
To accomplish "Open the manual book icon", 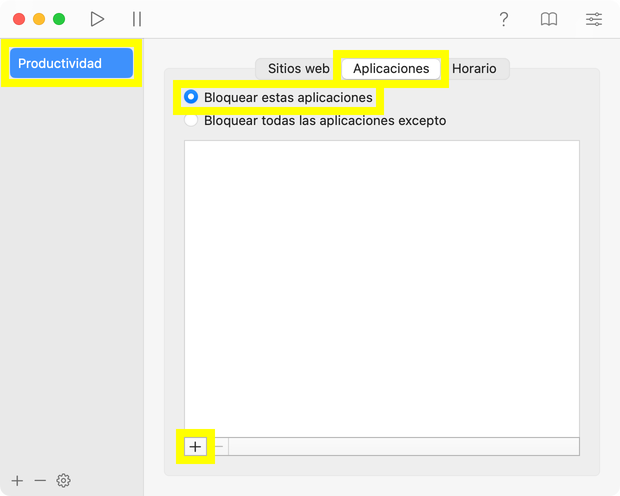I will 549,19.
